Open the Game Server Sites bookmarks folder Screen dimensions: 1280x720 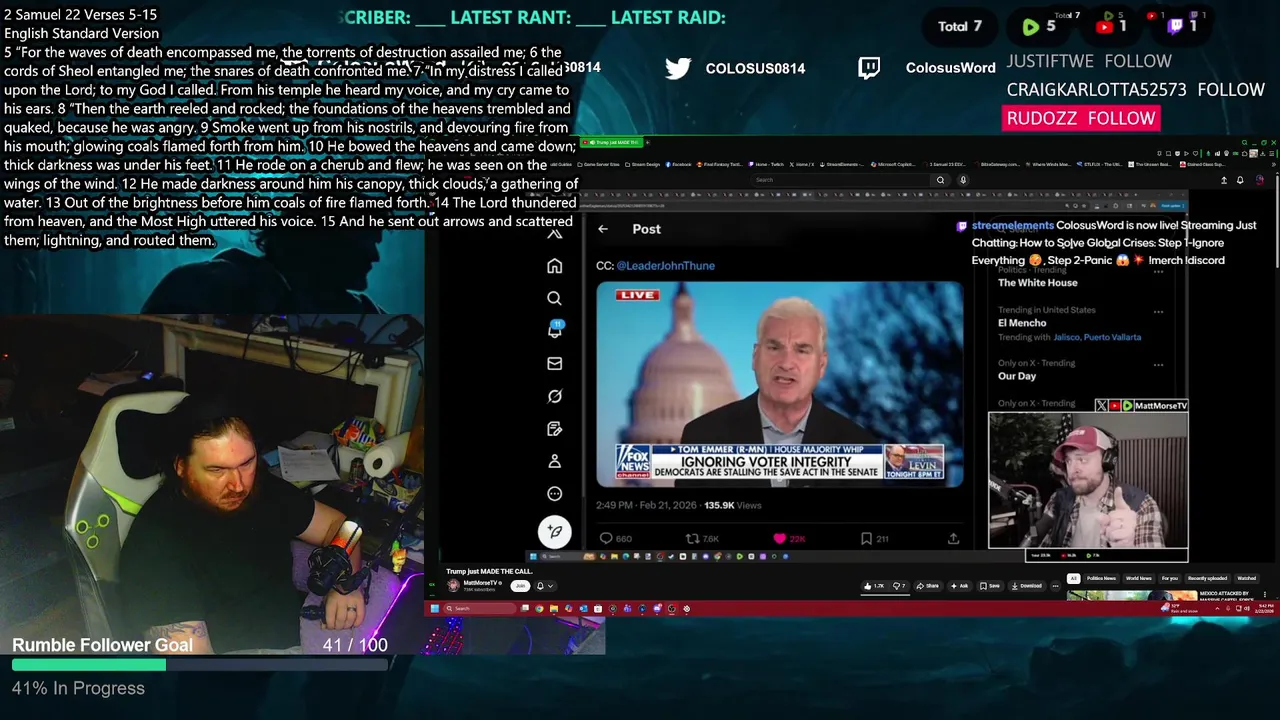[598, 165]
